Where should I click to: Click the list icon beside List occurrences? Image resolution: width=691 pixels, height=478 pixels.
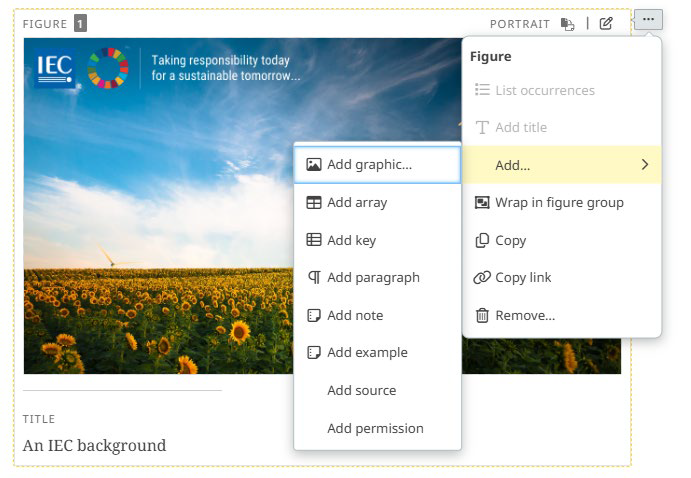[482, 90]
